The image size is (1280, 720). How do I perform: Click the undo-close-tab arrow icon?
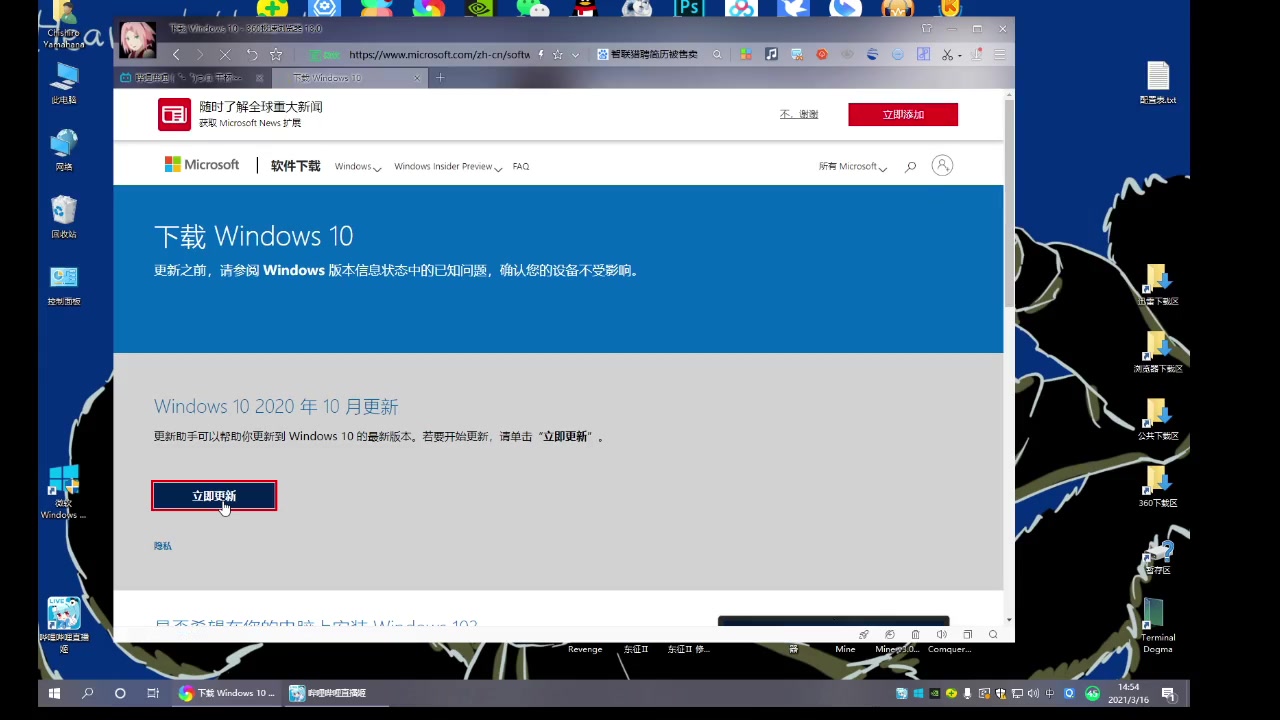(252, 55)
